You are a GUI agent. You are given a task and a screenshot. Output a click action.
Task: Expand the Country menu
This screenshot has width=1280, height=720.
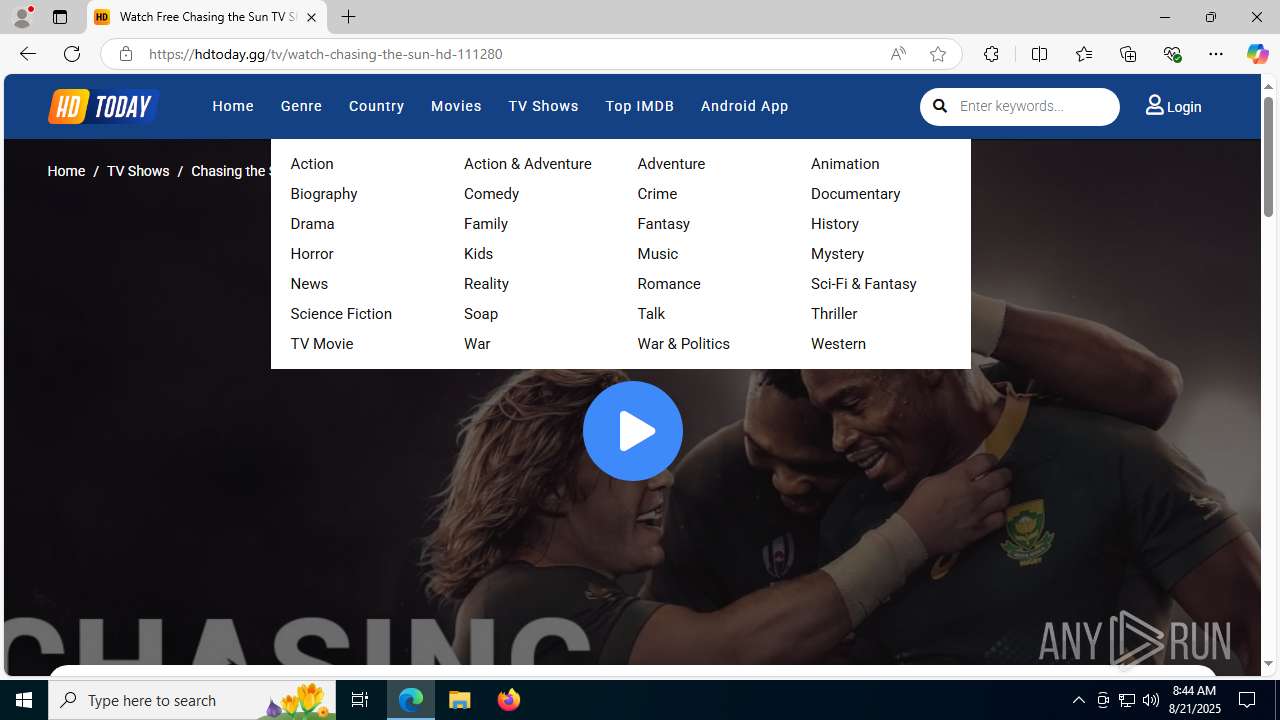point(376,106)
